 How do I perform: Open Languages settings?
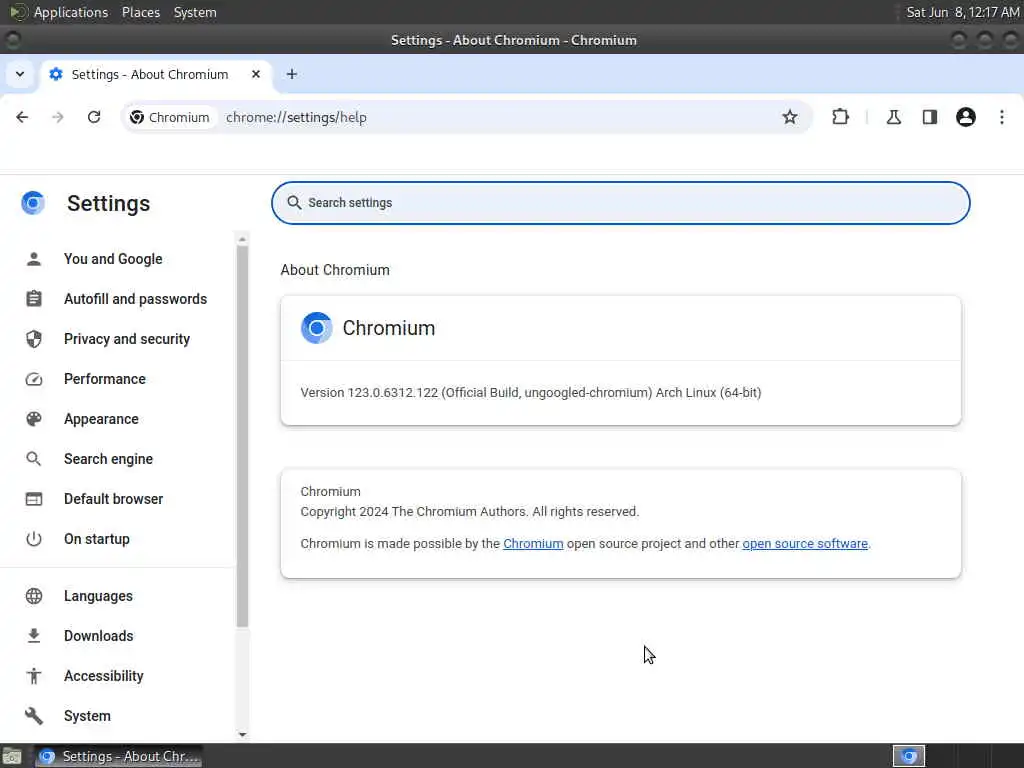pos(98,596)
